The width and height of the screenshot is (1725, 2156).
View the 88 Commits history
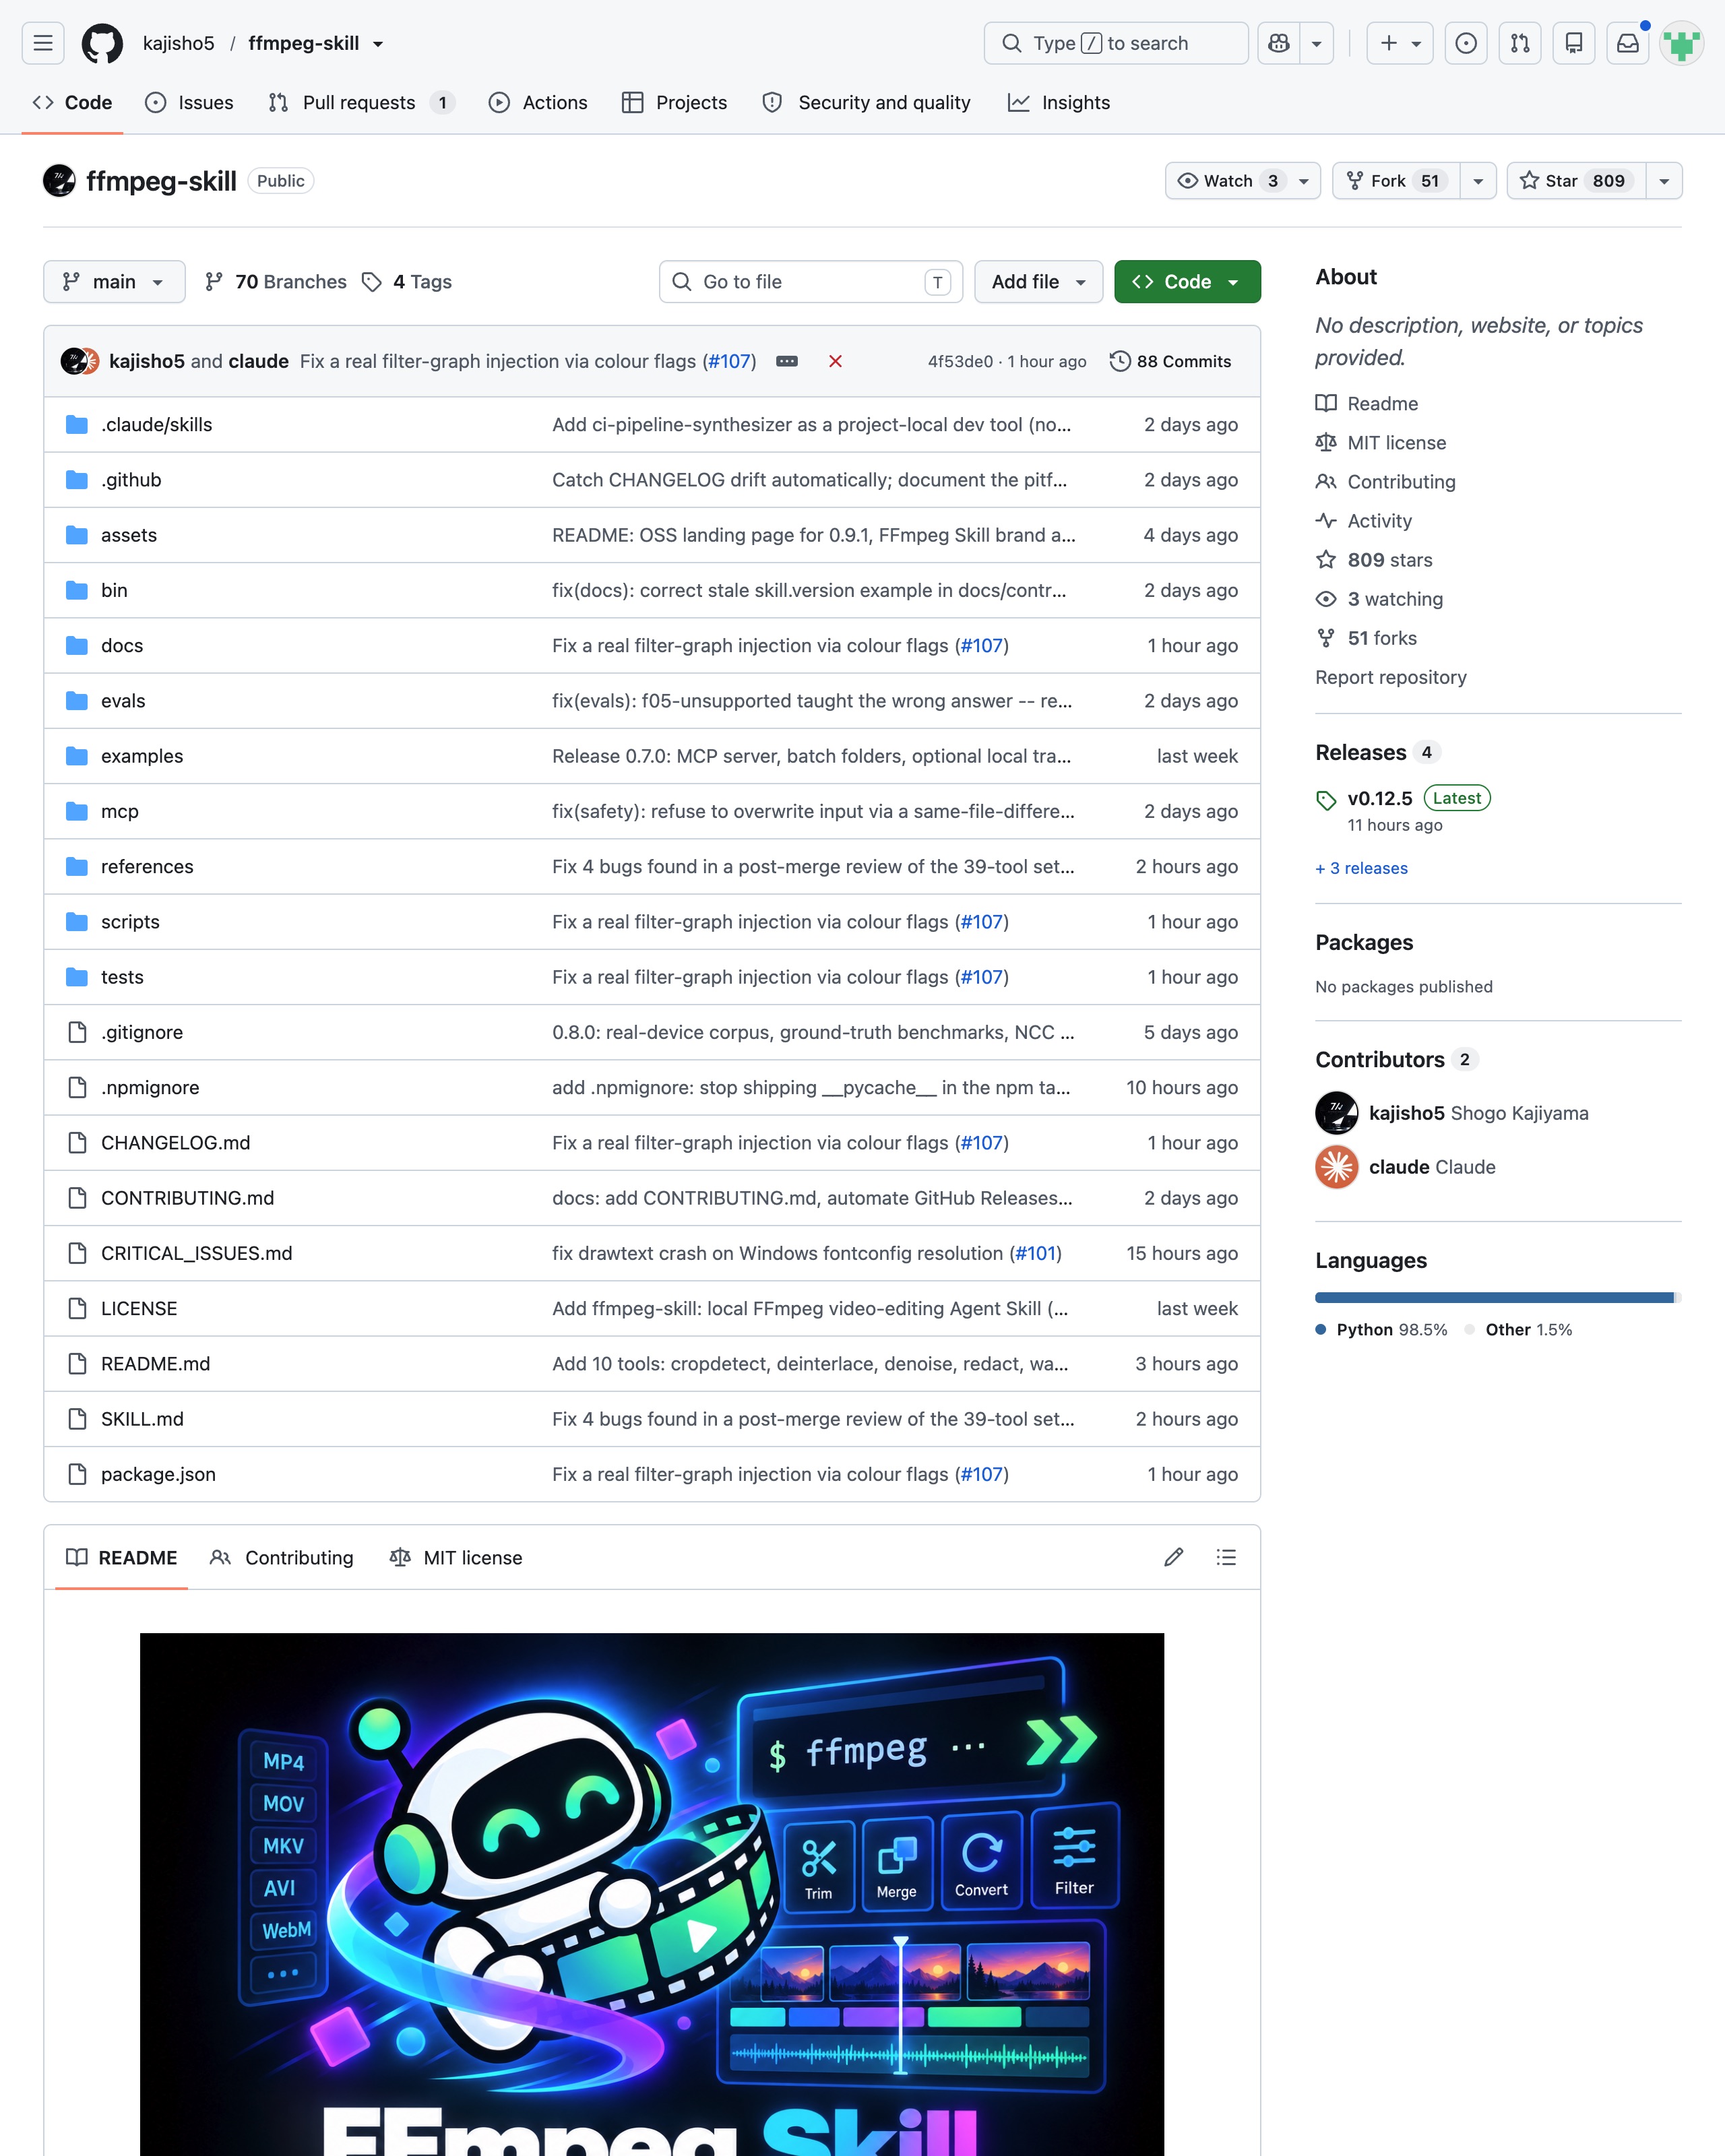coord(1171,362)
